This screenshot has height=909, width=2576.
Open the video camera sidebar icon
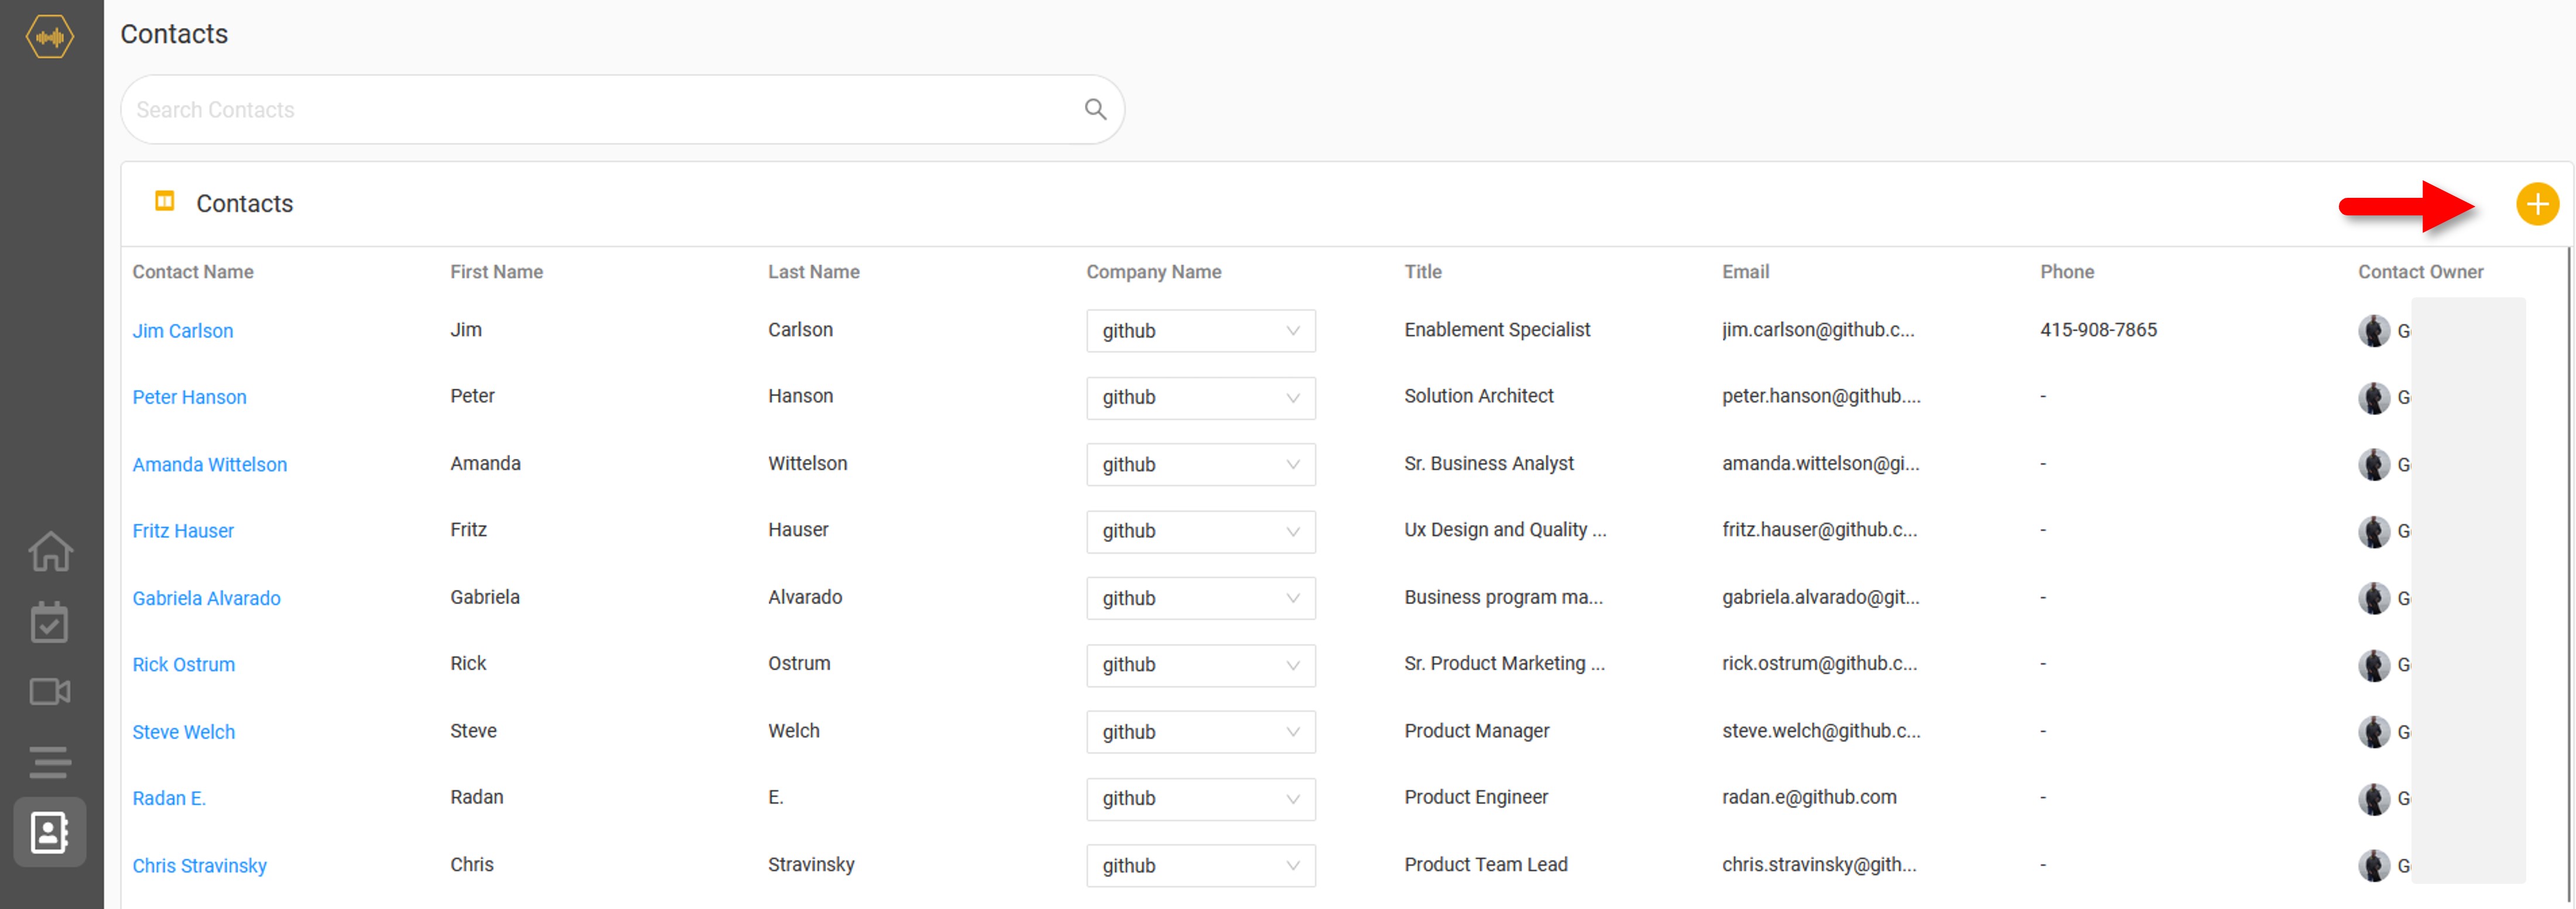pyautogui.click(x=50, y=692)
